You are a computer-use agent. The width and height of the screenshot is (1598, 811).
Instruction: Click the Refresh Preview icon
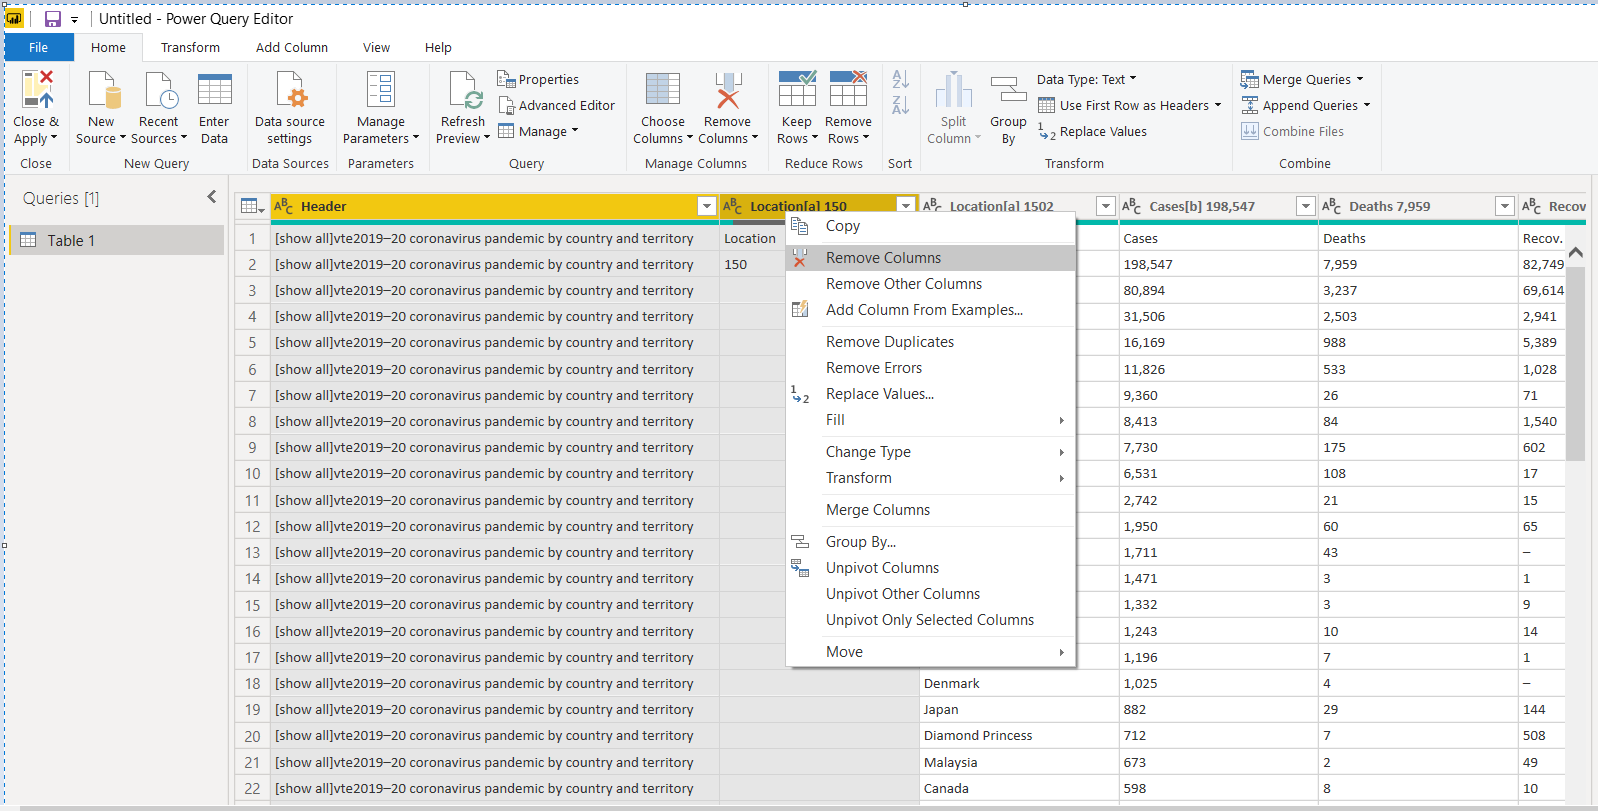[x=464, y=90]
